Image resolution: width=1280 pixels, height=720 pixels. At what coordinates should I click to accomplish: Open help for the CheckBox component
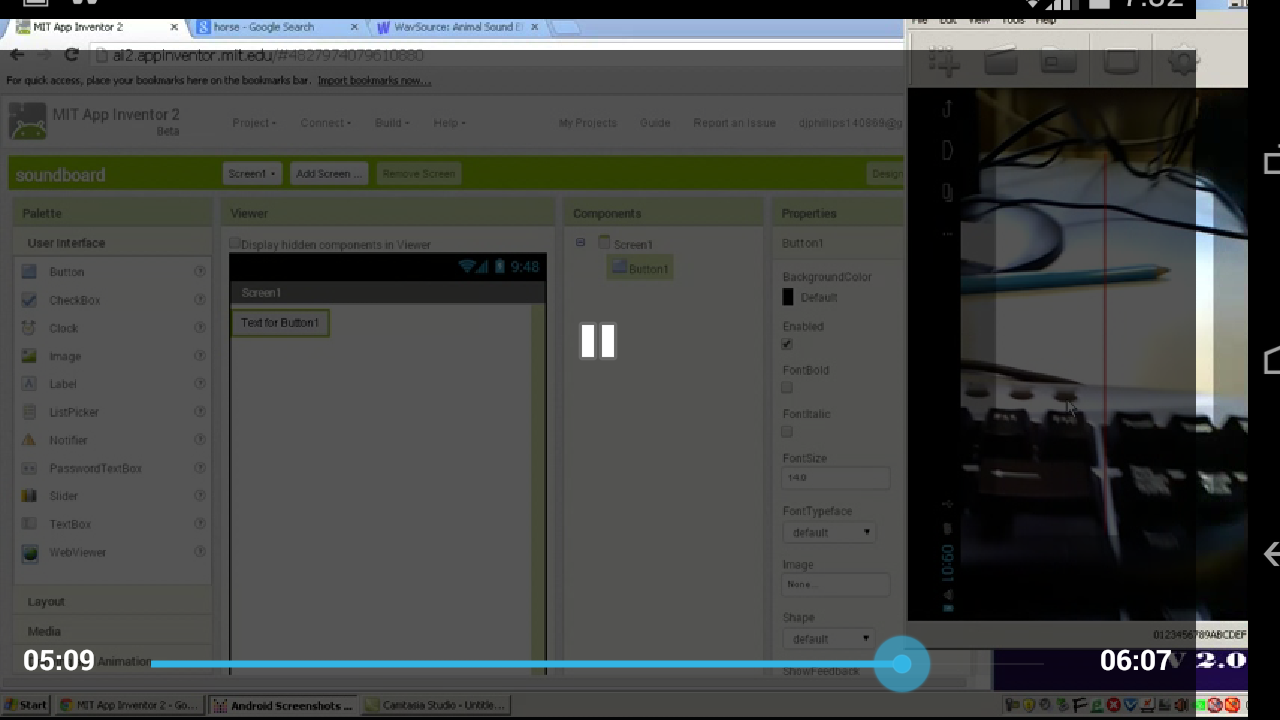200,300
